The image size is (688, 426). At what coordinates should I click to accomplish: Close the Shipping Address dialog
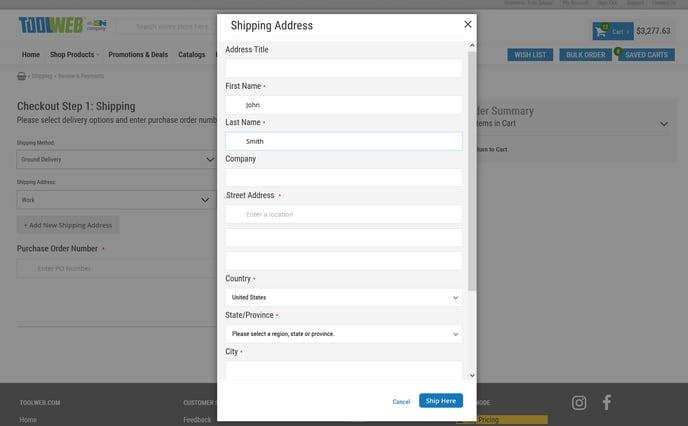point(467,25)
